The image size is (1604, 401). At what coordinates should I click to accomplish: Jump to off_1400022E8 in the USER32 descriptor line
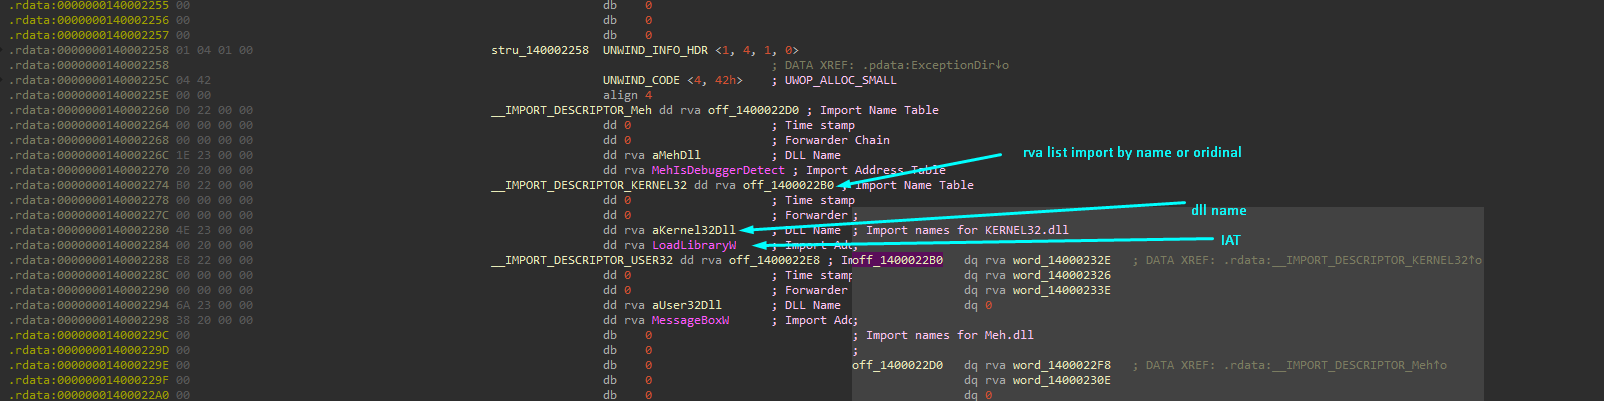774,260
